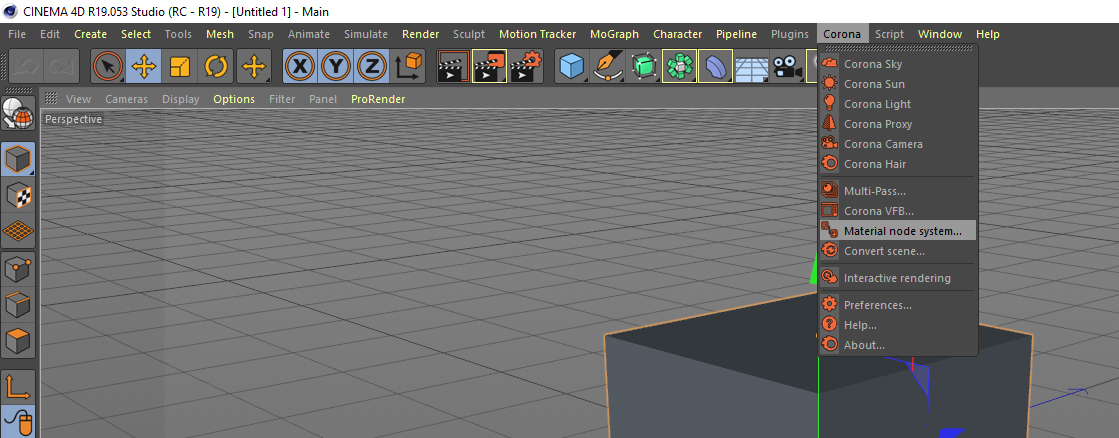Switch to Polygons mode
Screen dimensions: 1119x438
pos(18,341)
